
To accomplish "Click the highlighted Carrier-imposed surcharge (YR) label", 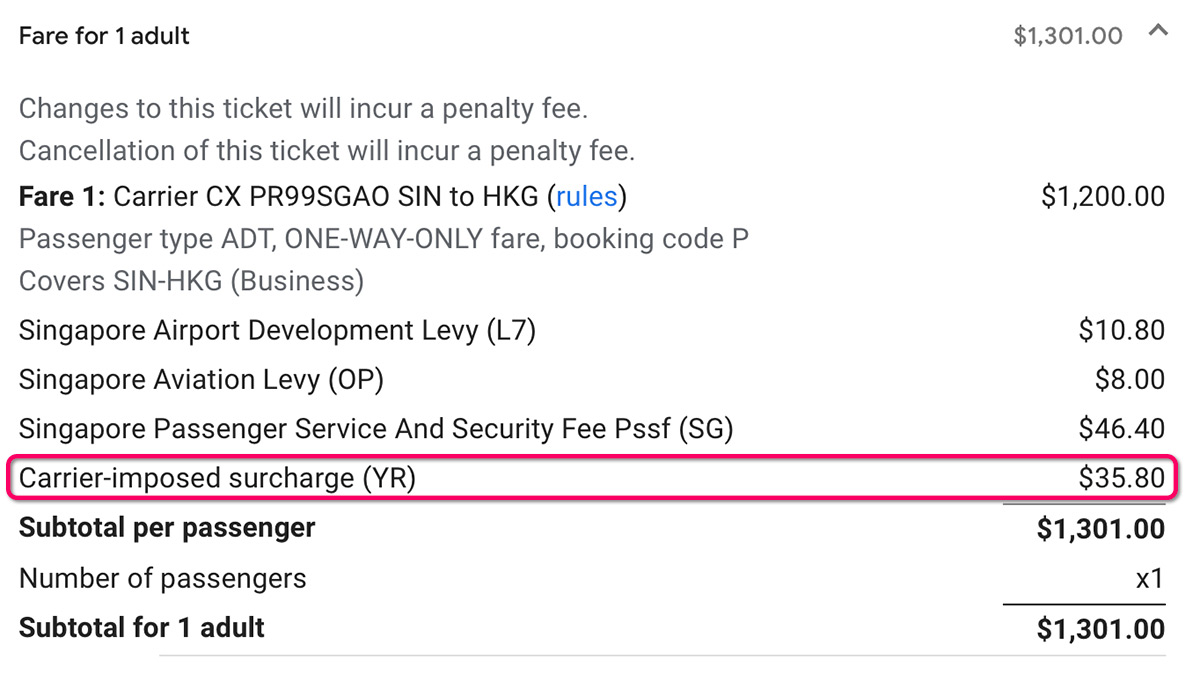I will tap(217, 478).
